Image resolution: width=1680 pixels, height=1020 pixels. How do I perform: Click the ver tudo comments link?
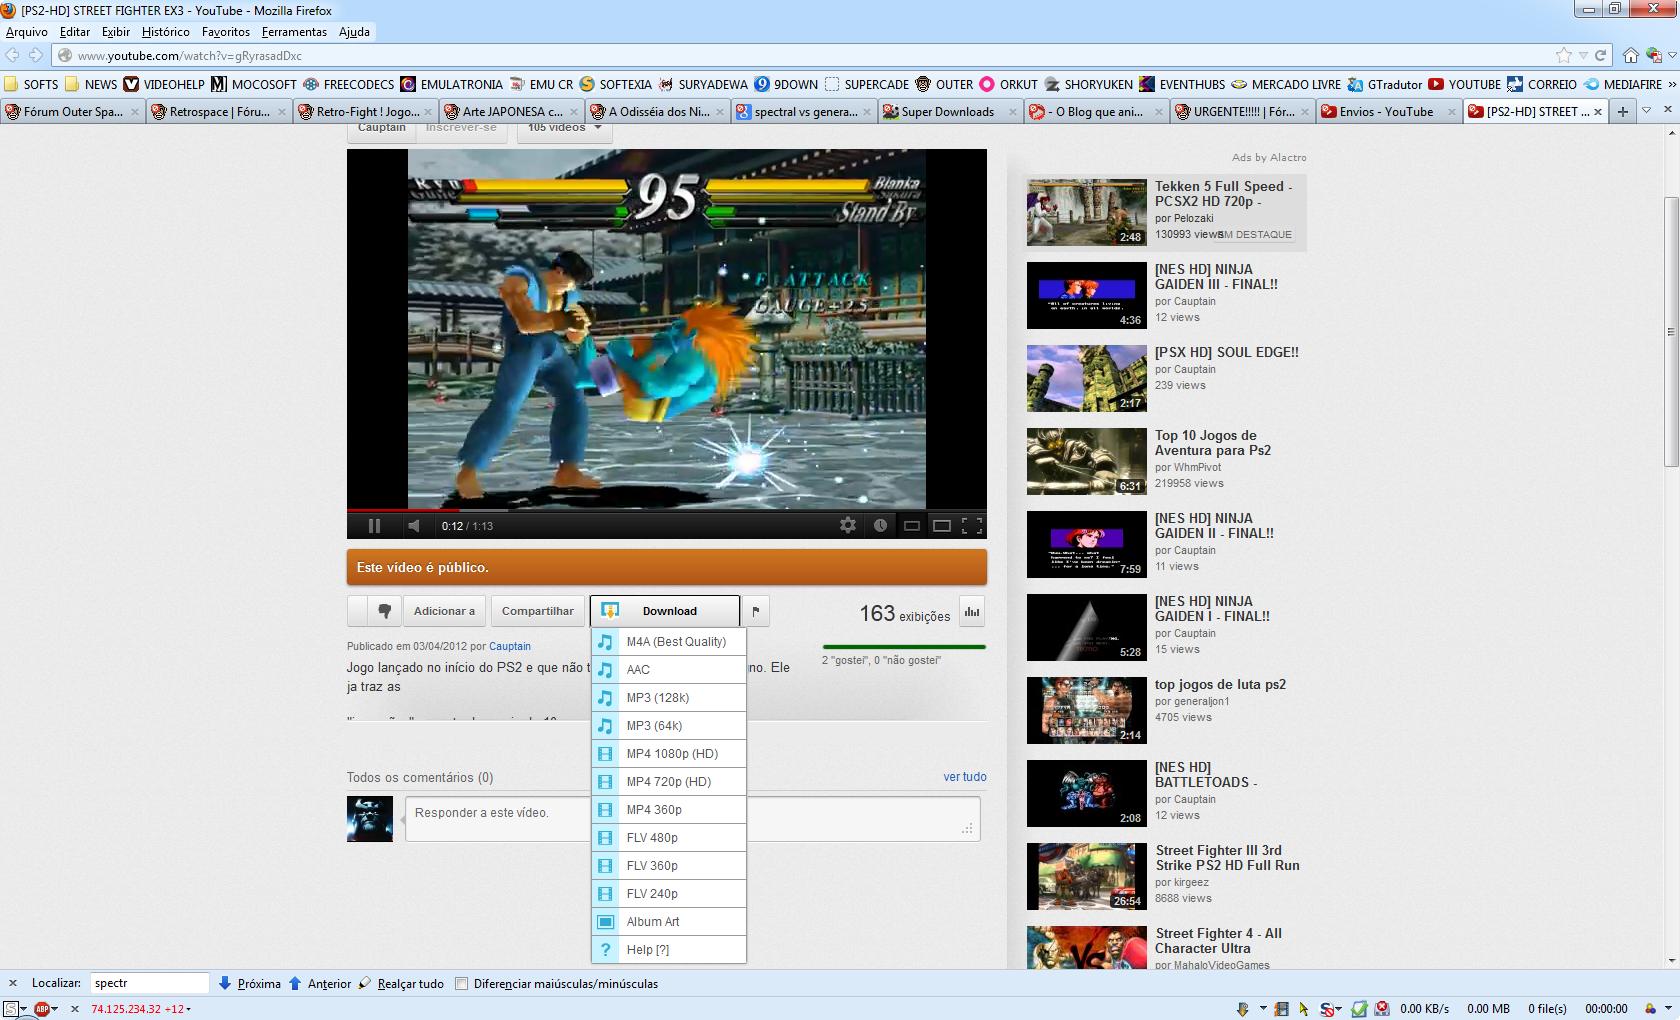point(965,777)
